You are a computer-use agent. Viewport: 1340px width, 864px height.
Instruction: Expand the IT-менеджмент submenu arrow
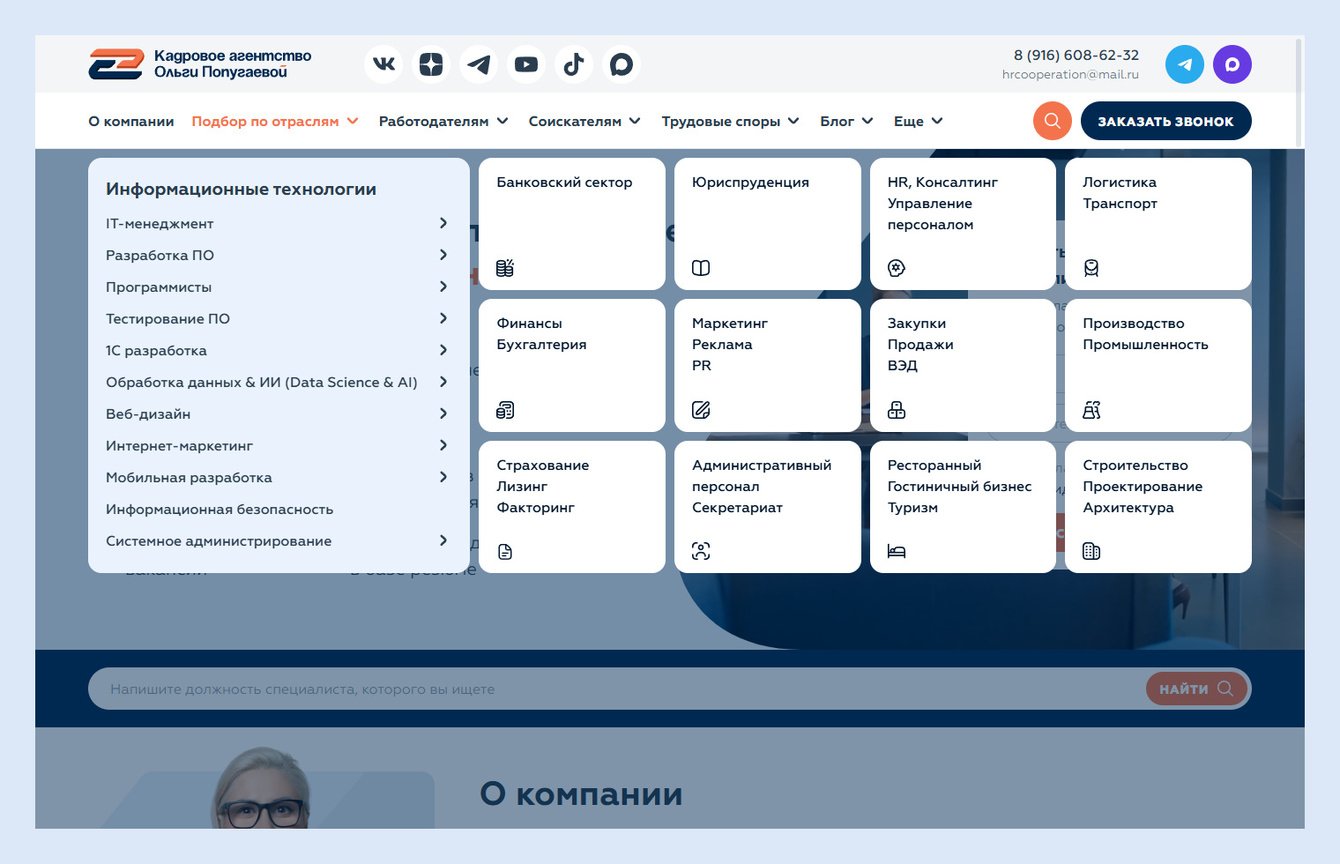pyautogui.click(x=443, y=223)
